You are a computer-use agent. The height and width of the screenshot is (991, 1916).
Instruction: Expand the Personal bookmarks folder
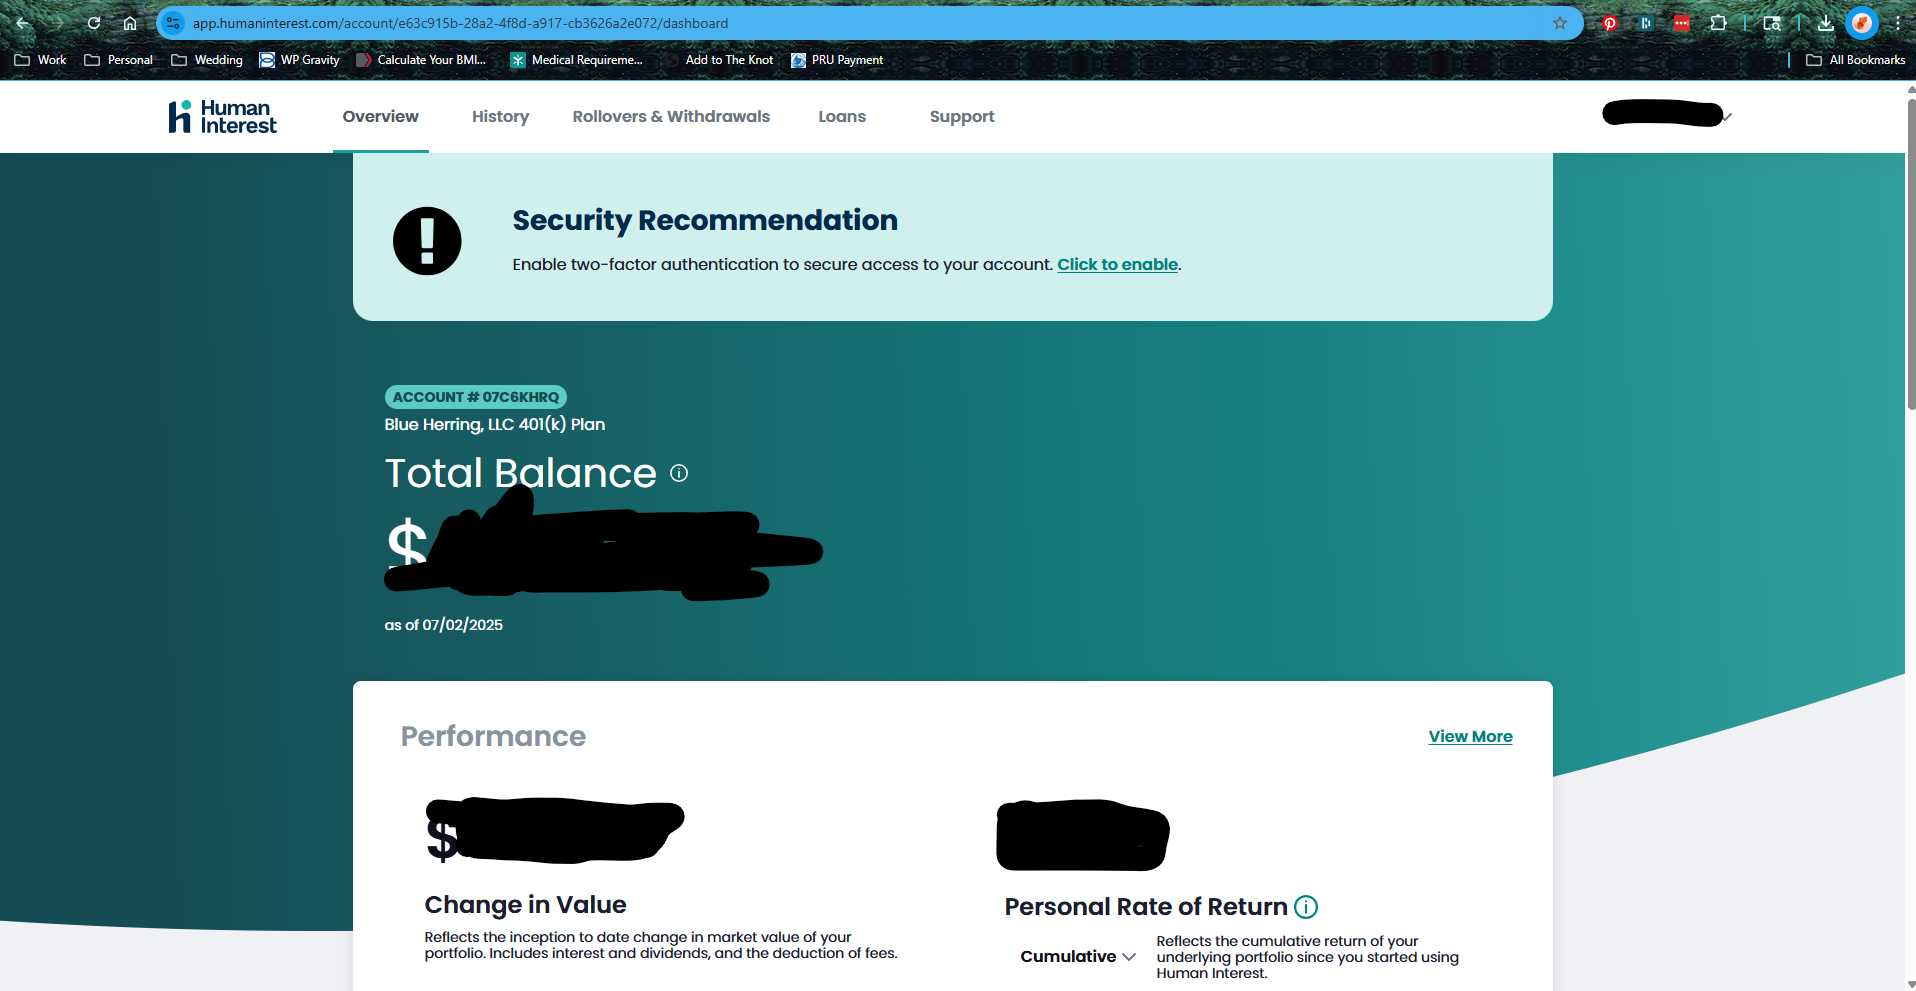[x=119, y=60]
